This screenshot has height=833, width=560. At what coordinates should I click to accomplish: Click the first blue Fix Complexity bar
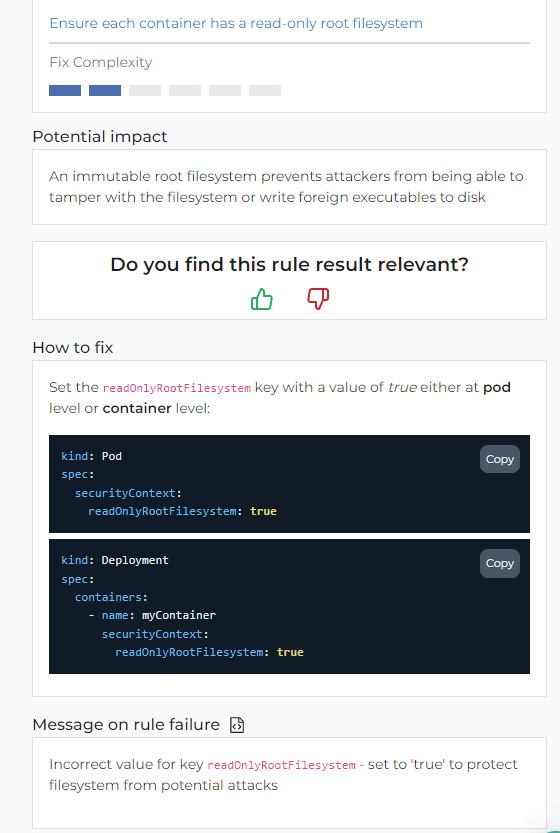click(65, 90)
